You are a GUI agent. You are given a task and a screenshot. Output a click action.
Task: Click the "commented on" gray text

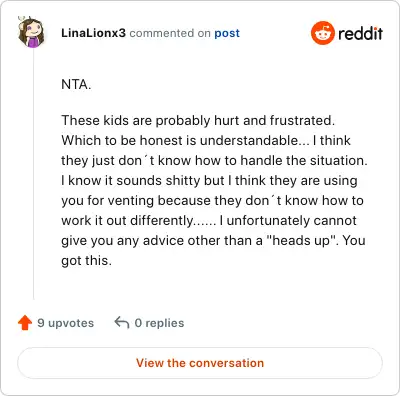click(x=170, y=33)
